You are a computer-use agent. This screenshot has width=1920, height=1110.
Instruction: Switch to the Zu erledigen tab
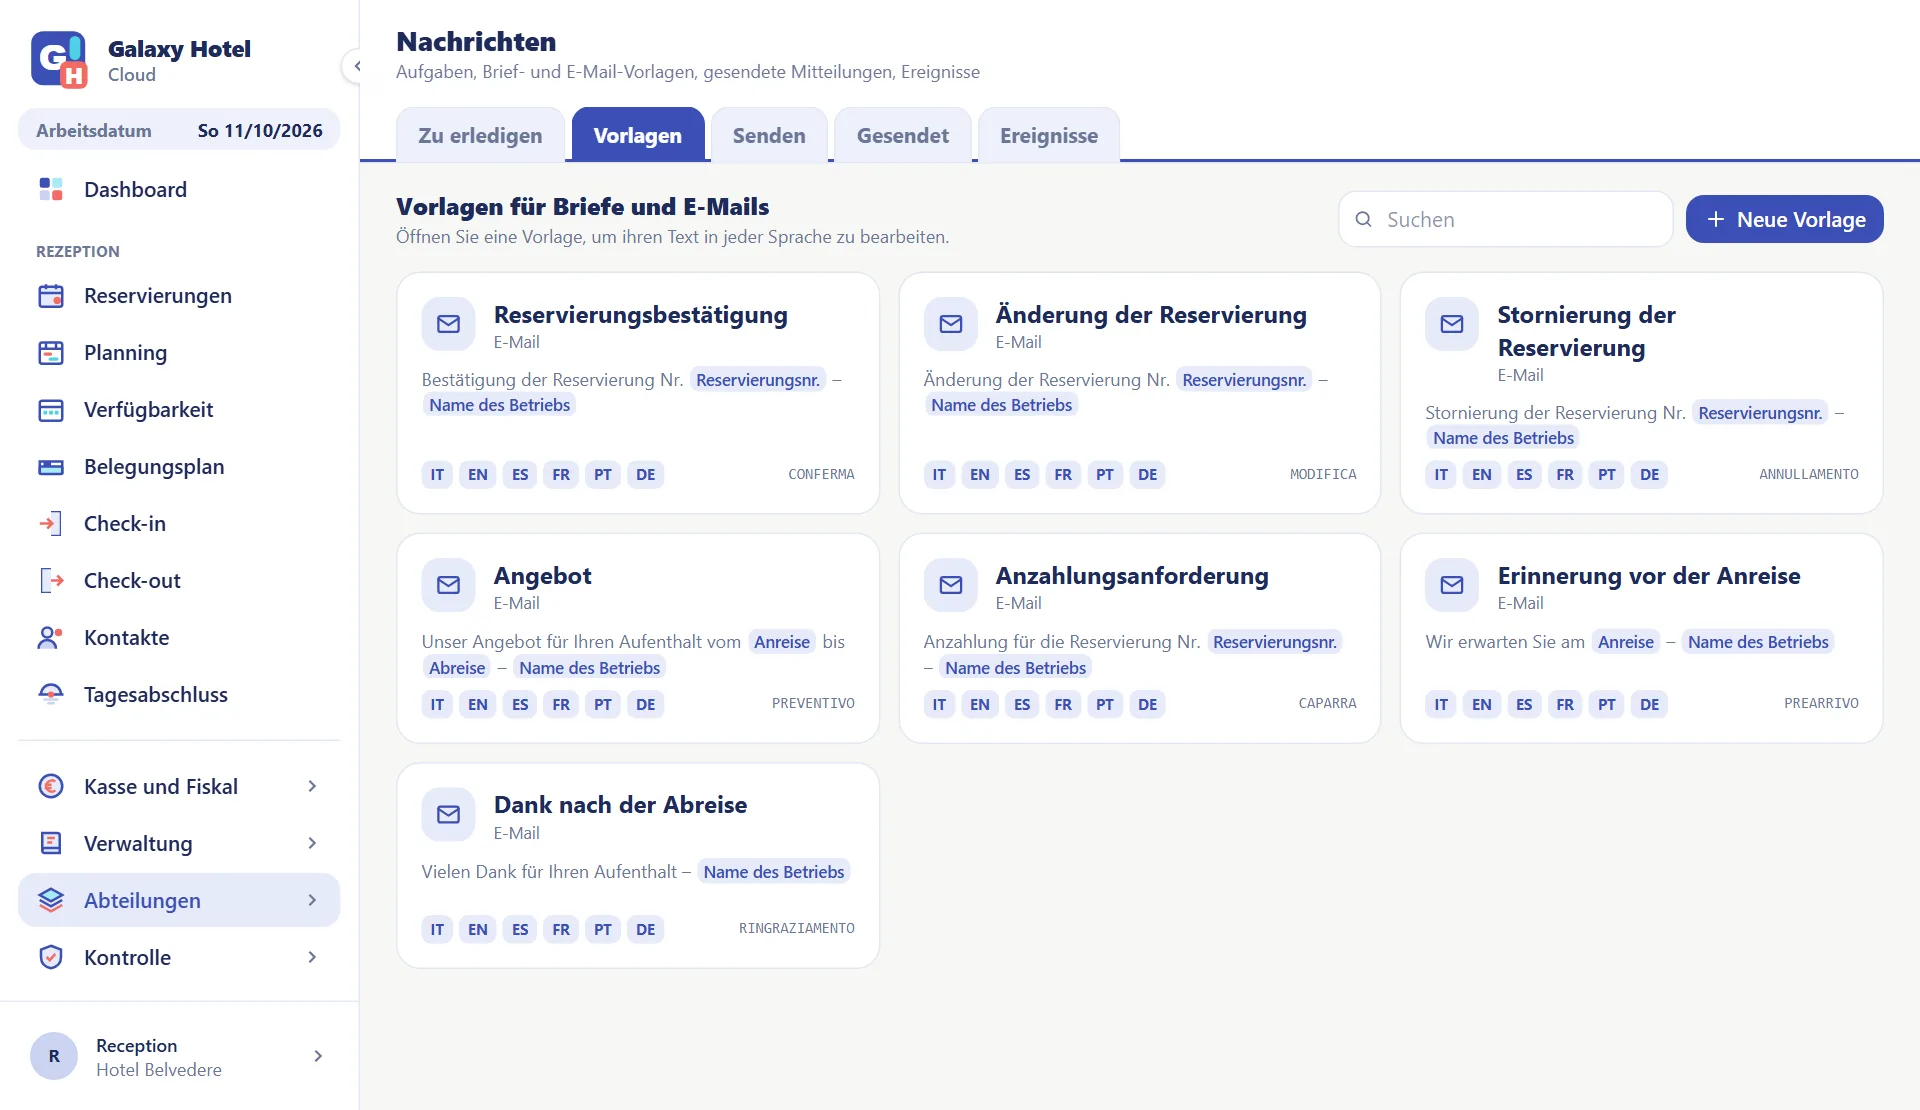pos(480,135)
